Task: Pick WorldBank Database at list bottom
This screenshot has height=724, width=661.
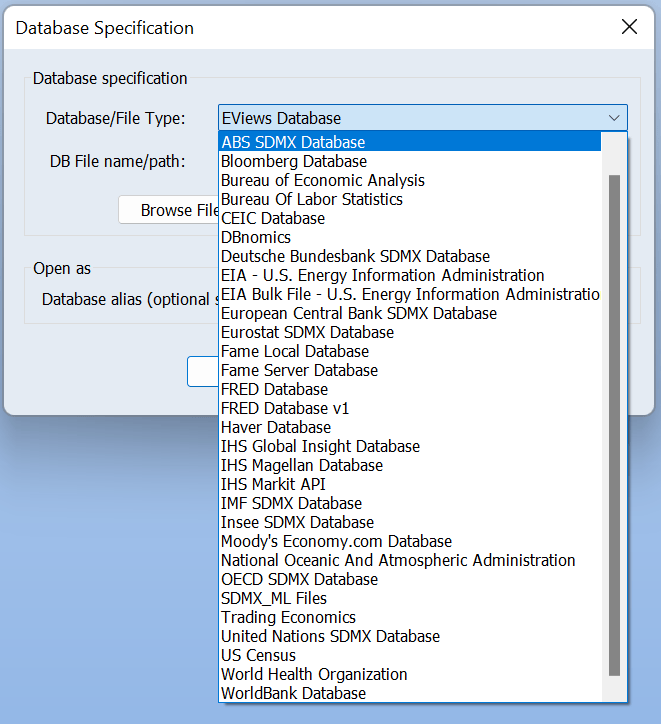Action: (x=293, y=693)
